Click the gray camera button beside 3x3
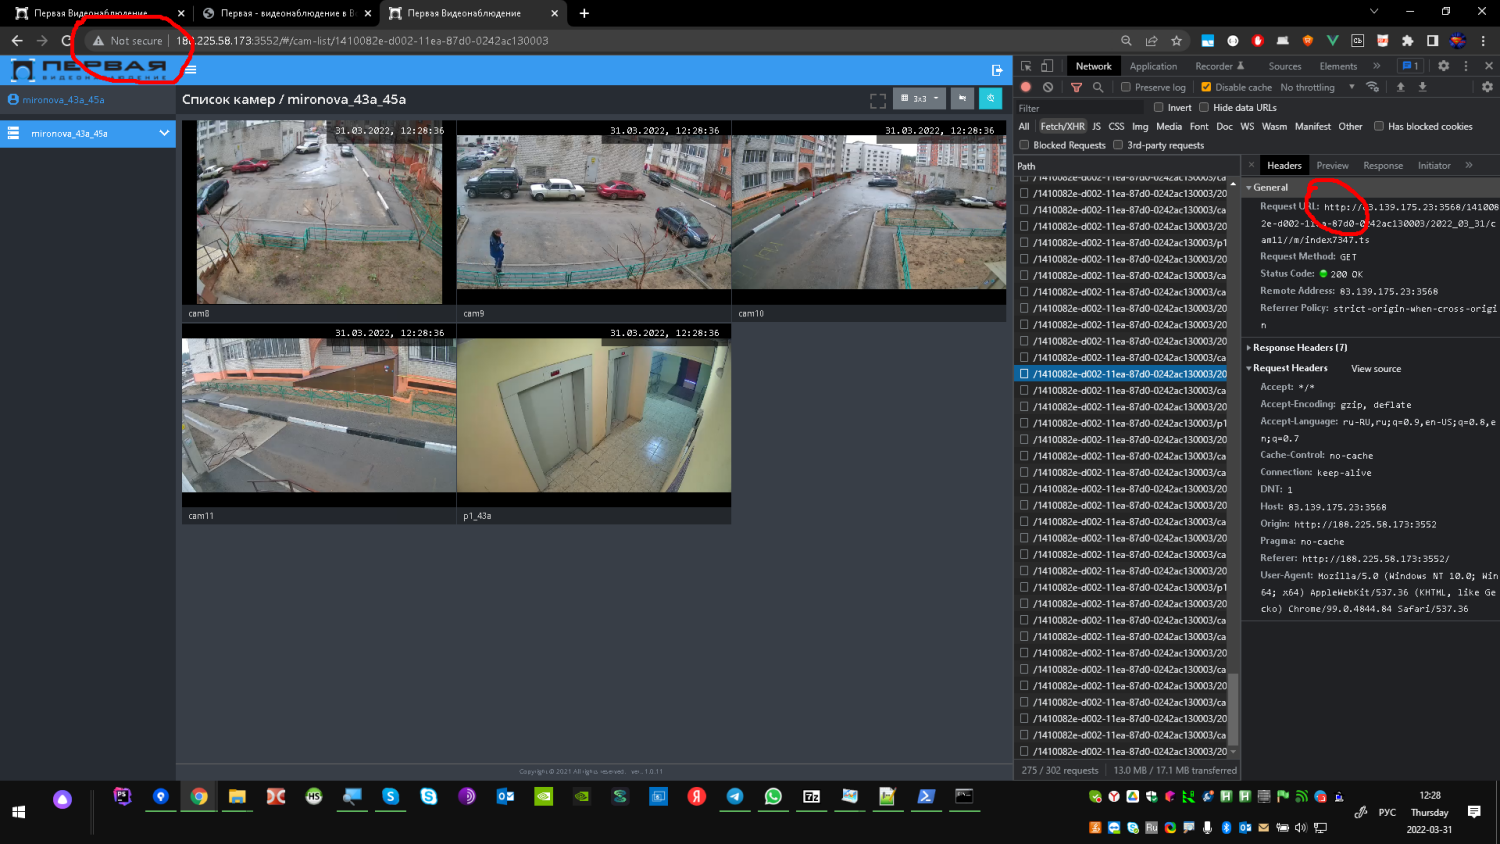The image size is (1500, 844). tap(962, 98)
